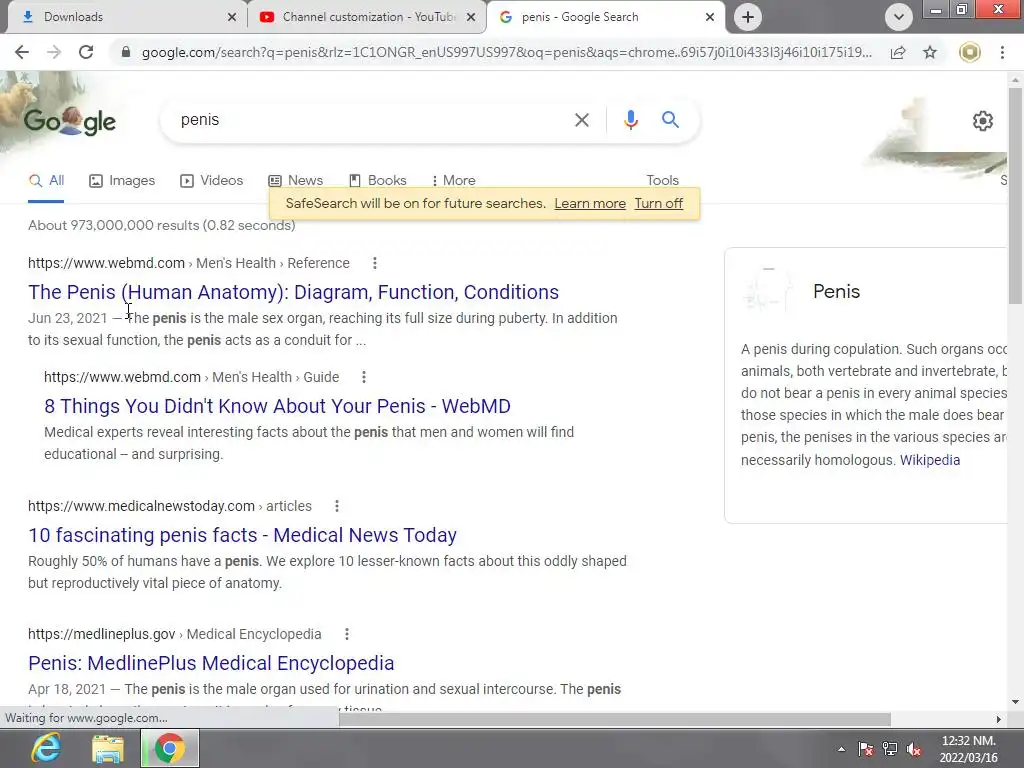Open the tab search dropdown arrow
The width and height of the screenshot is (1024, 768).
(899, 17)
